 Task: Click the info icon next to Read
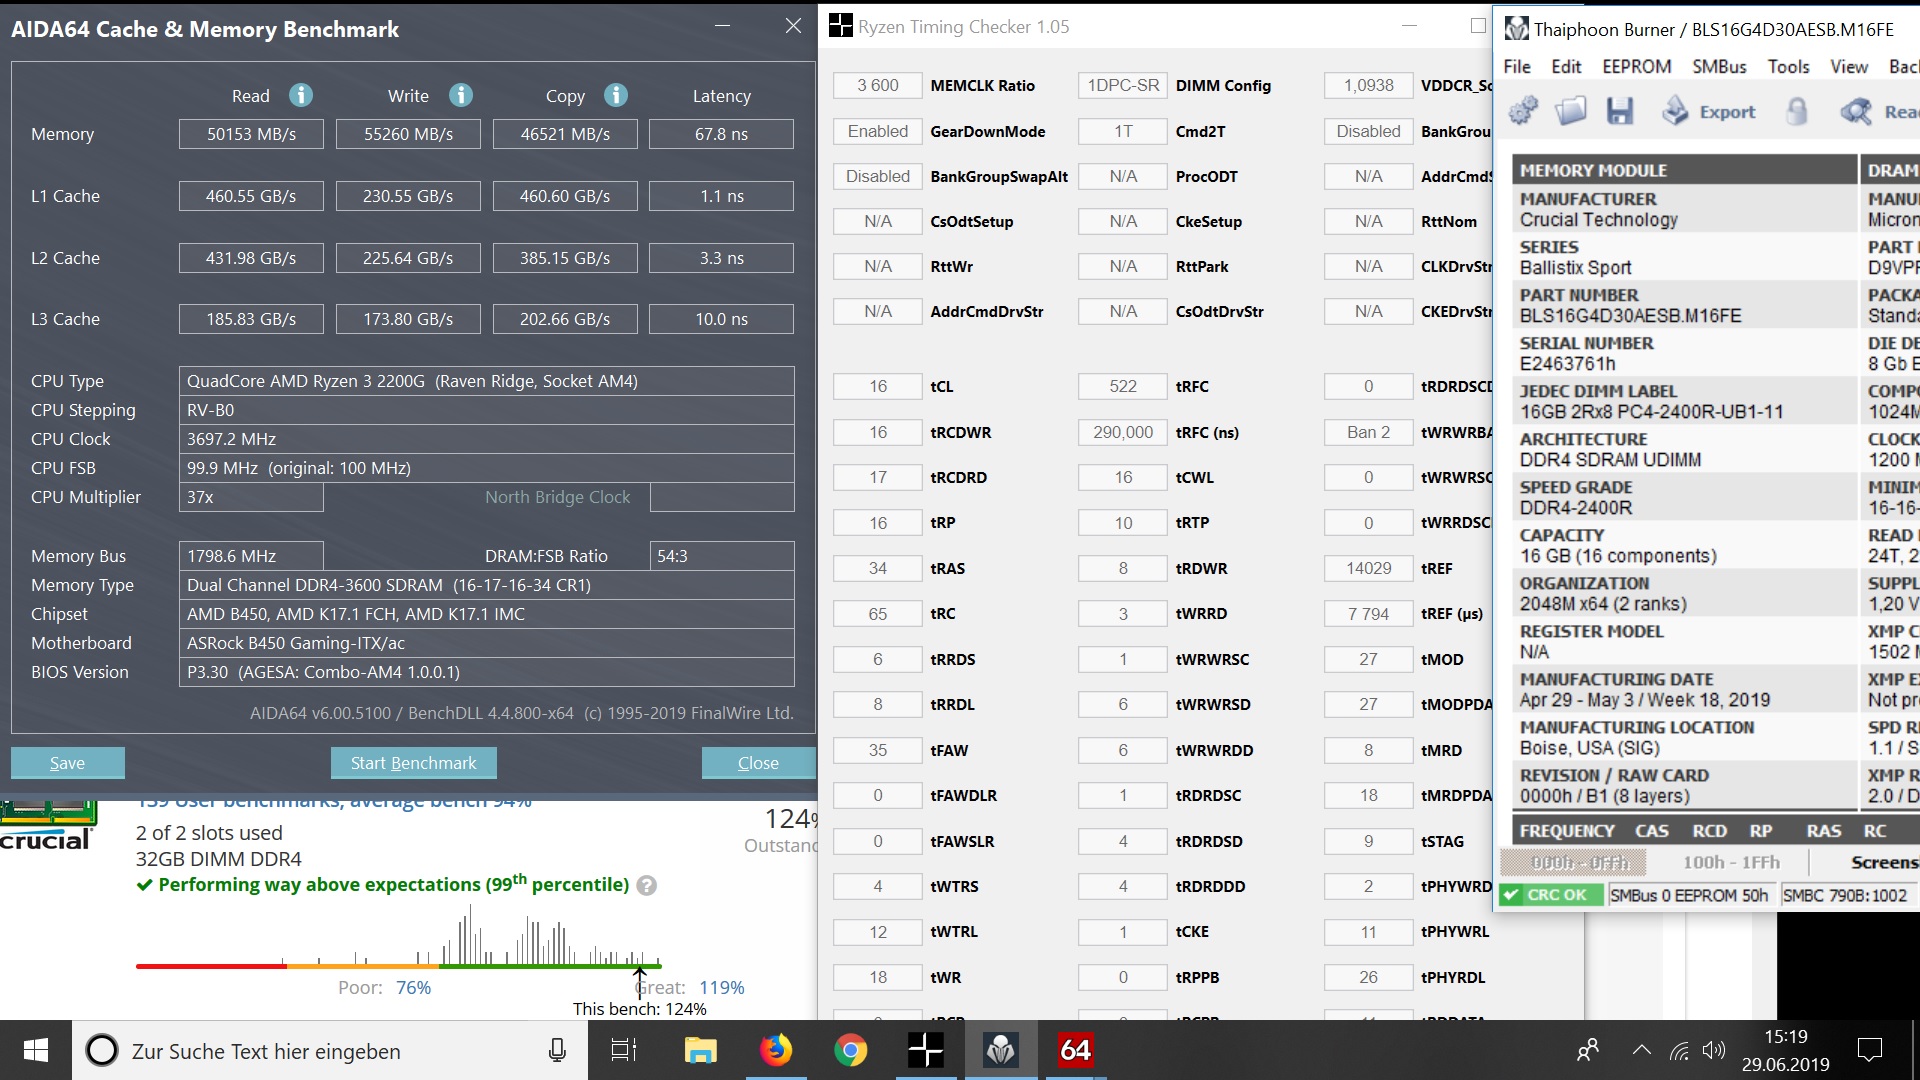(301, 95)
